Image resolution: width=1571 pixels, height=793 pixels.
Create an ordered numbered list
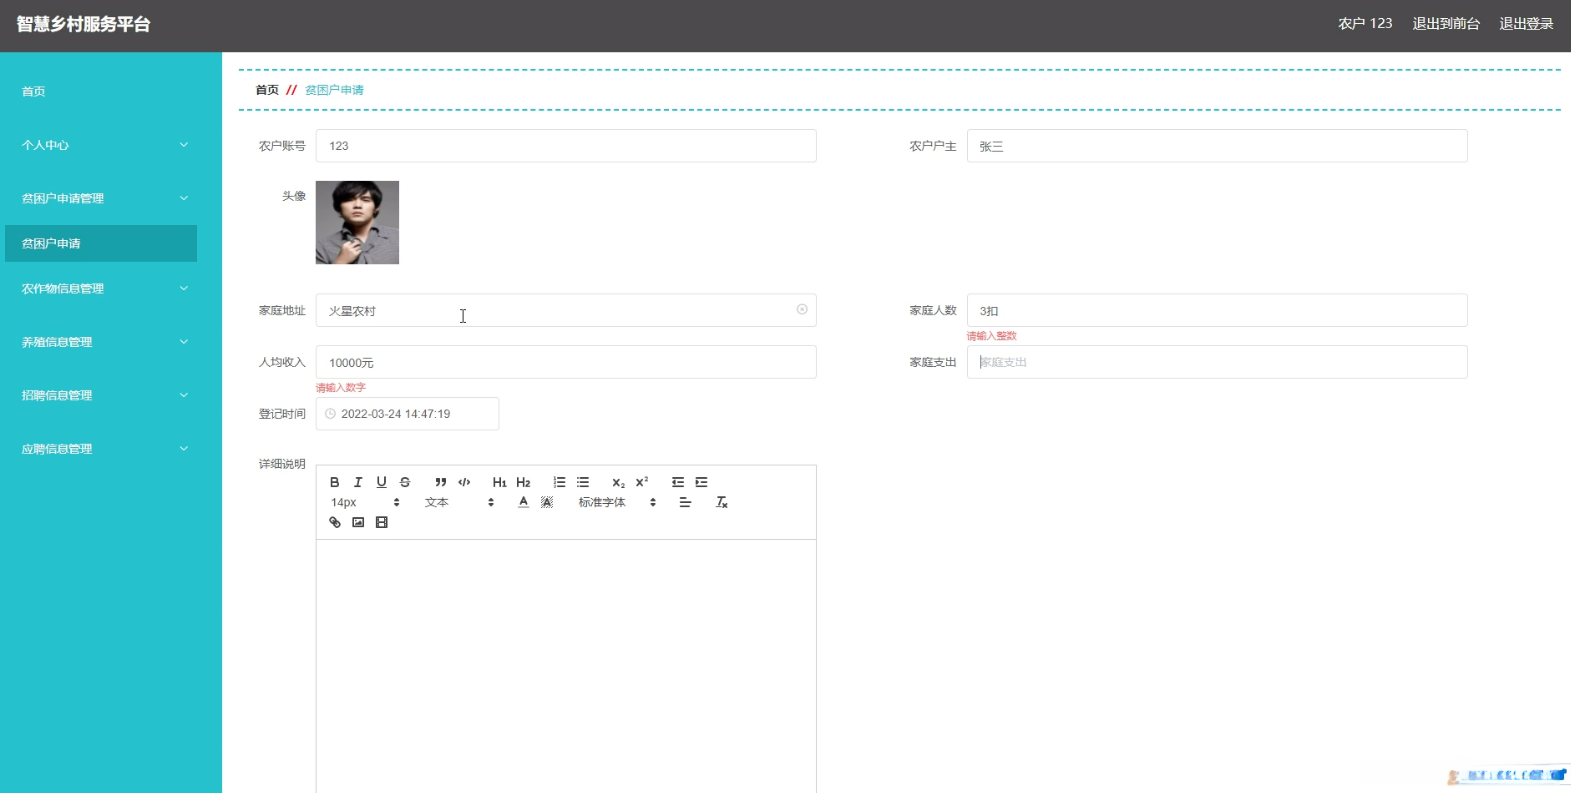(x=559, y=482)
